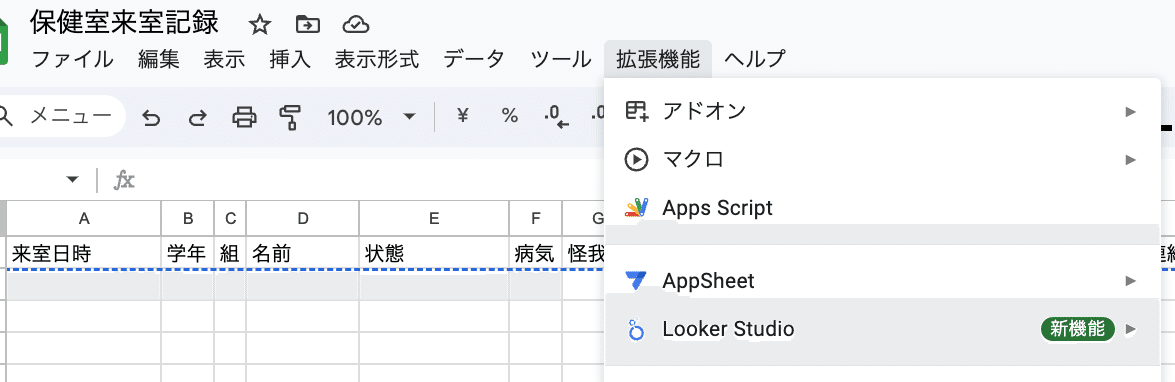1175x382 pixels.
Task: Select AppSheet in the extensions menu
Action: pyautogui.click(x=881, y=281)
